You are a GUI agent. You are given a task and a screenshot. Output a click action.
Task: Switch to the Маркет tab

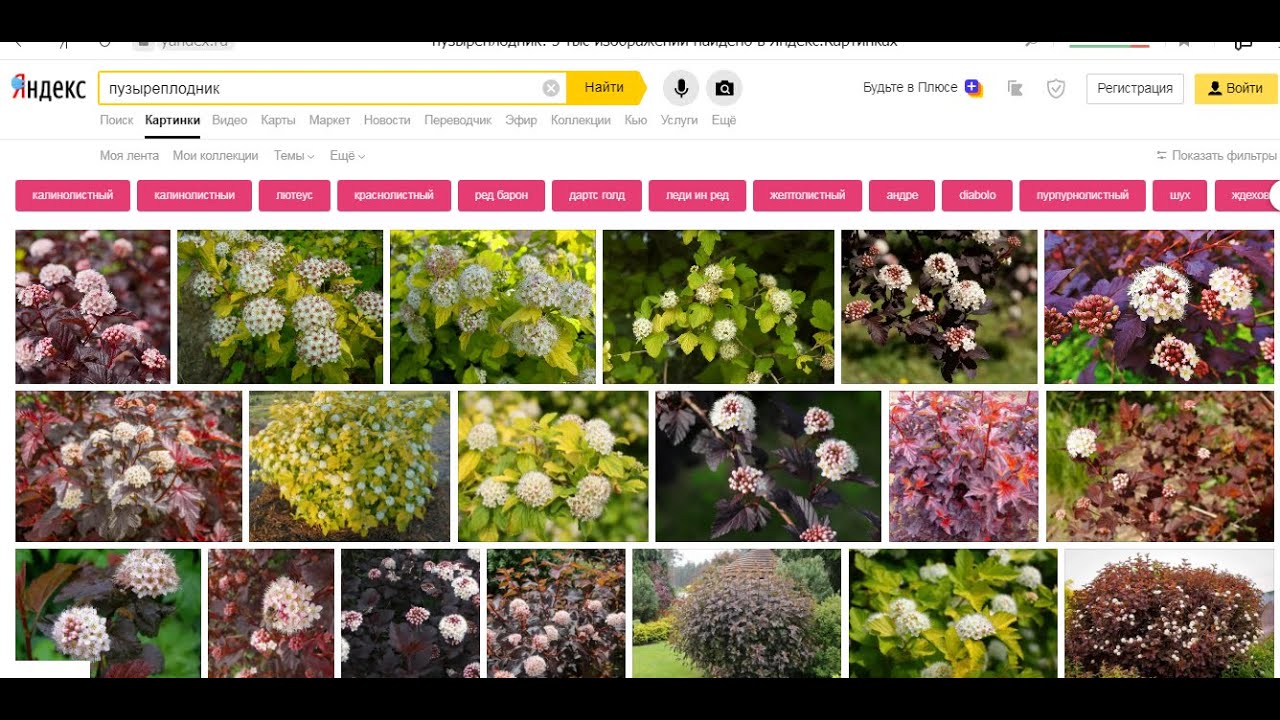(x=329, y=120)
